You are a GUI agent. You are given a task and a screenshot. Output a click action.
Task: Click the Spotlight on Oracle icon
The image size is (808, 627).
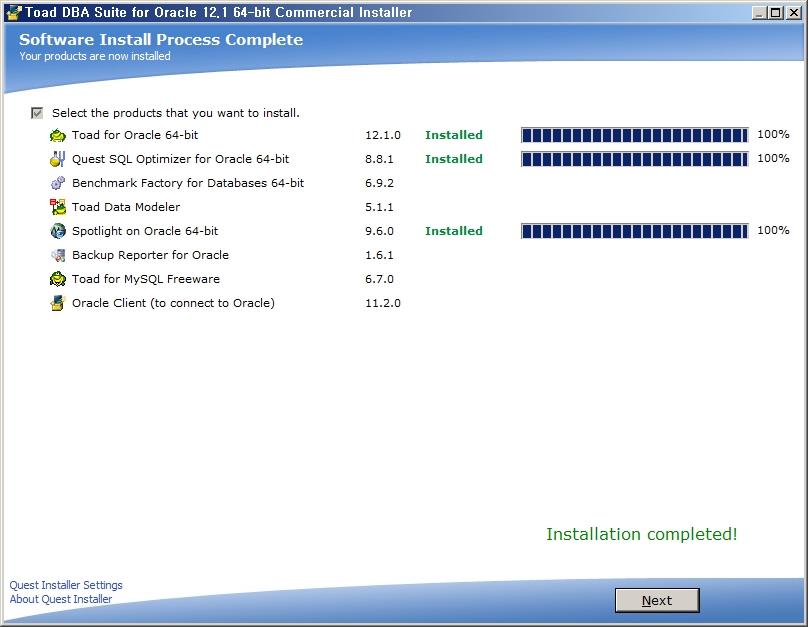(x=58, y=231)
